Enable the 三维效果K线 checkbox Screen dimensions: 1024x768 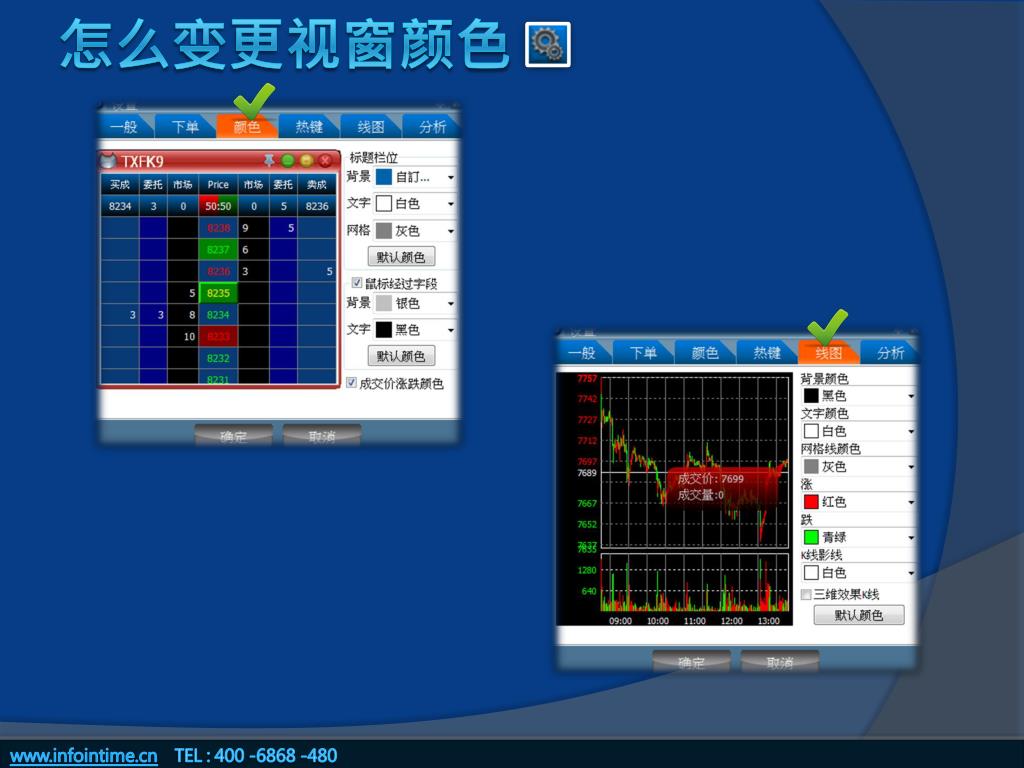(807, 594)
